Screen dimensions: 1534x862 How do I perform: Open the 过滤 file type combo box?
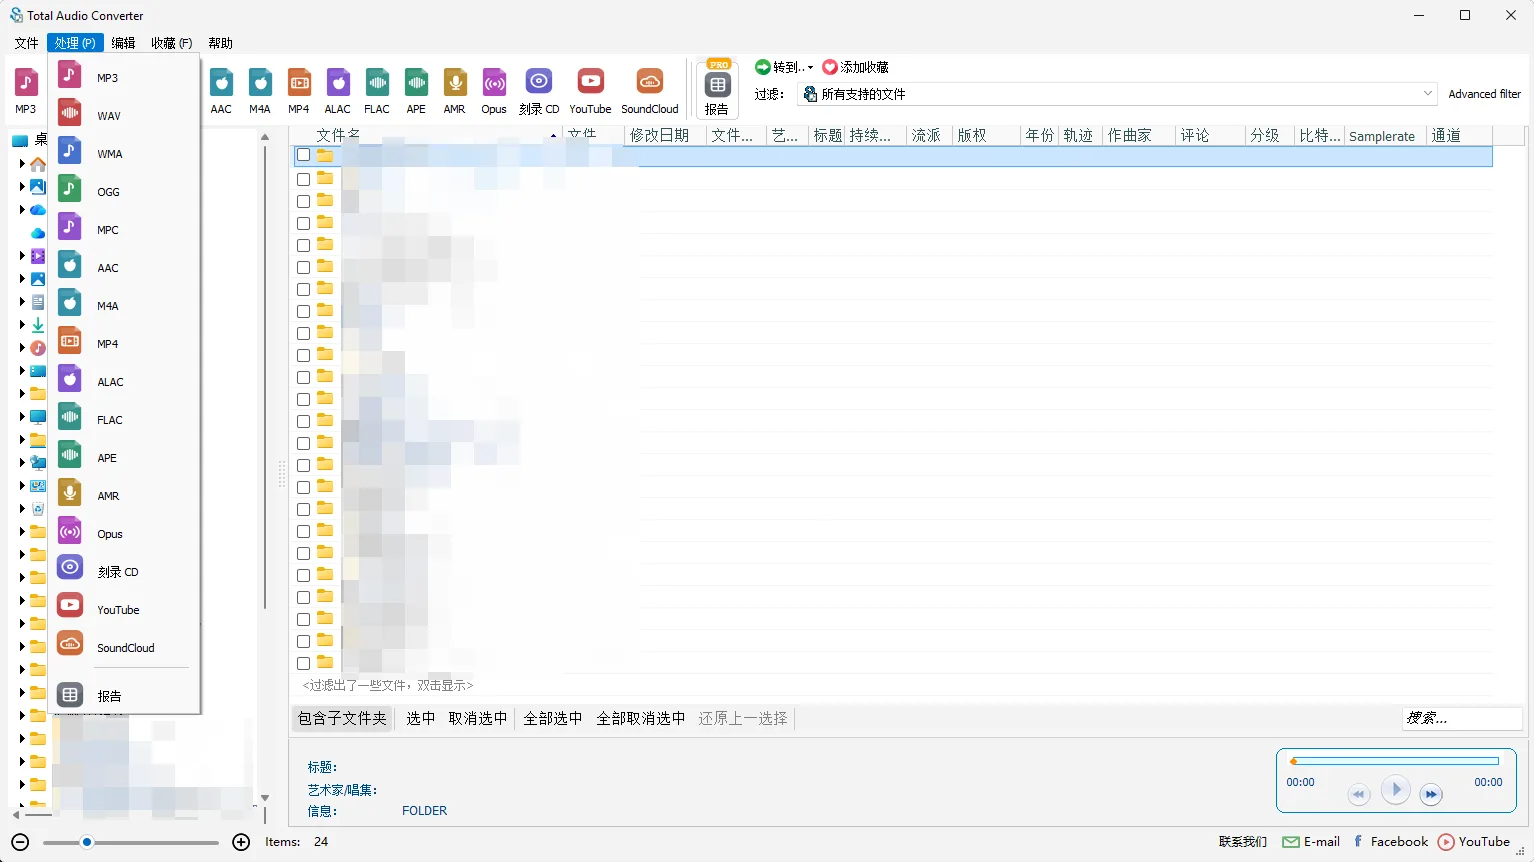coord(1118,94)
